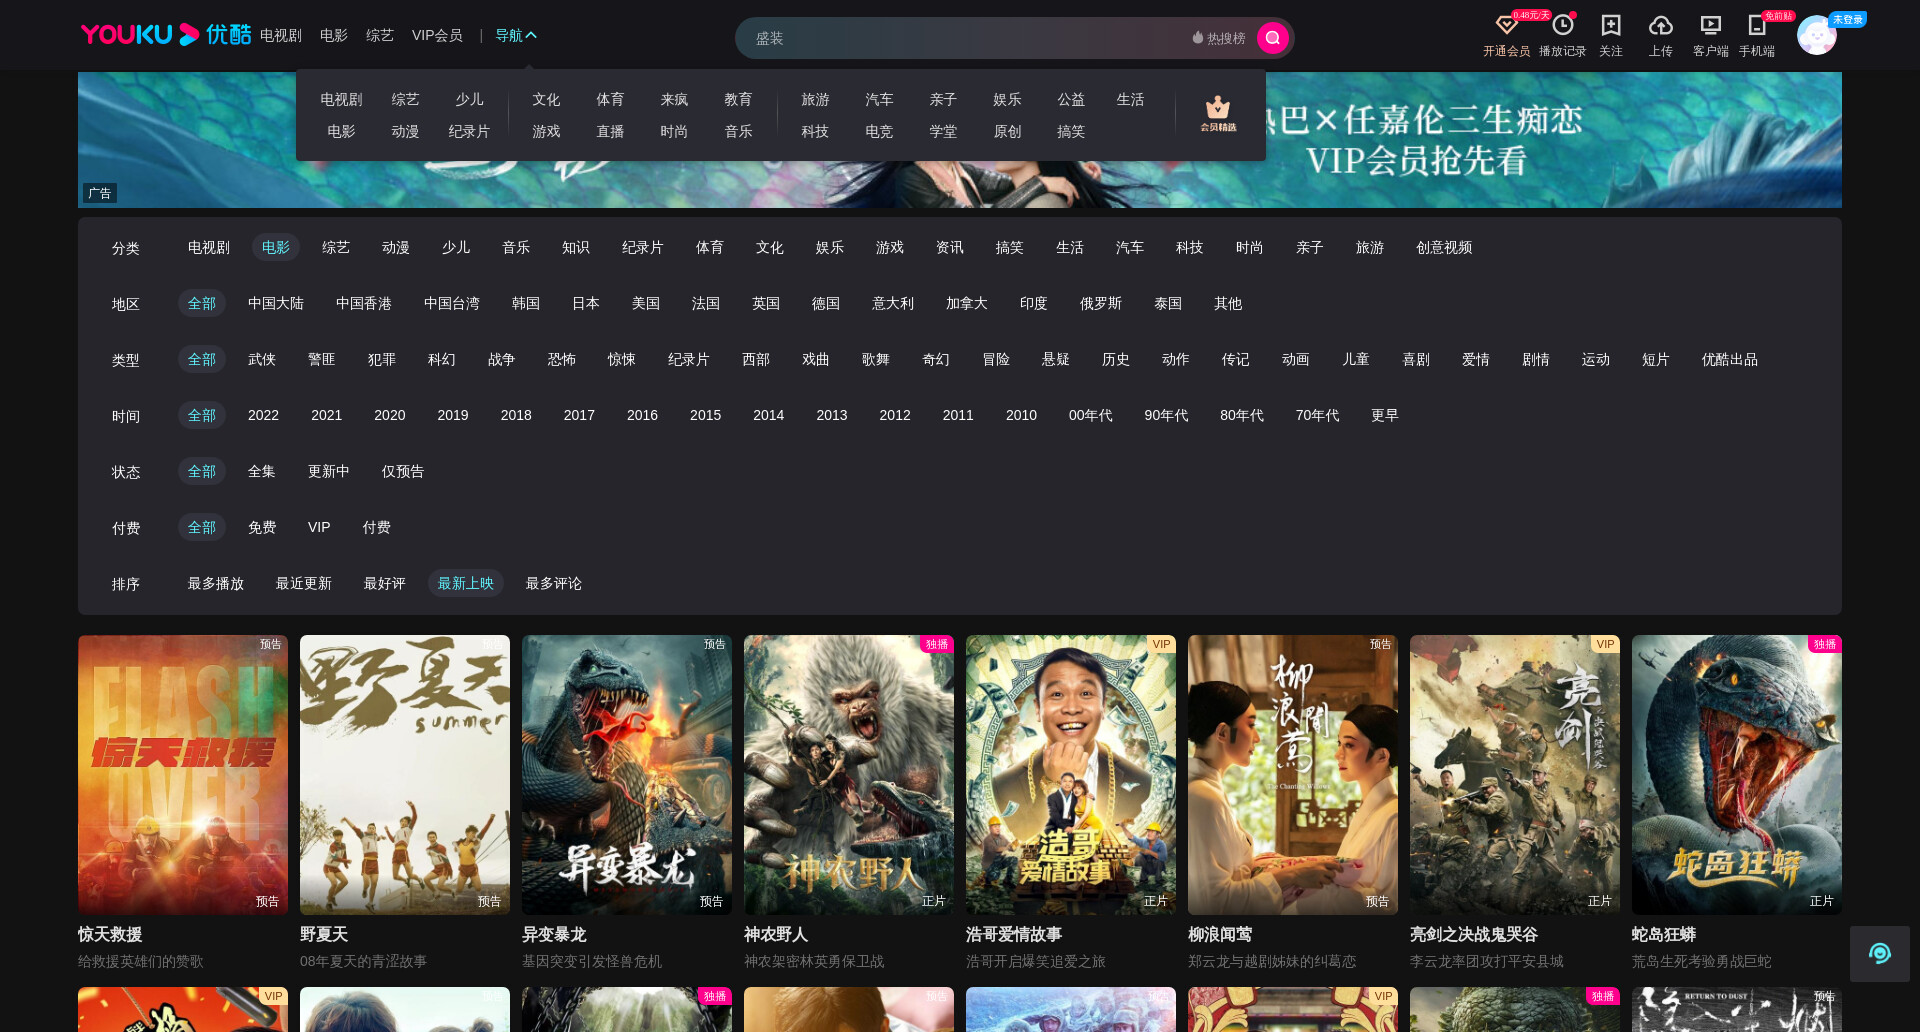
Task: Select 优酷出品 in the 类型 filter
Action: 1729,359
